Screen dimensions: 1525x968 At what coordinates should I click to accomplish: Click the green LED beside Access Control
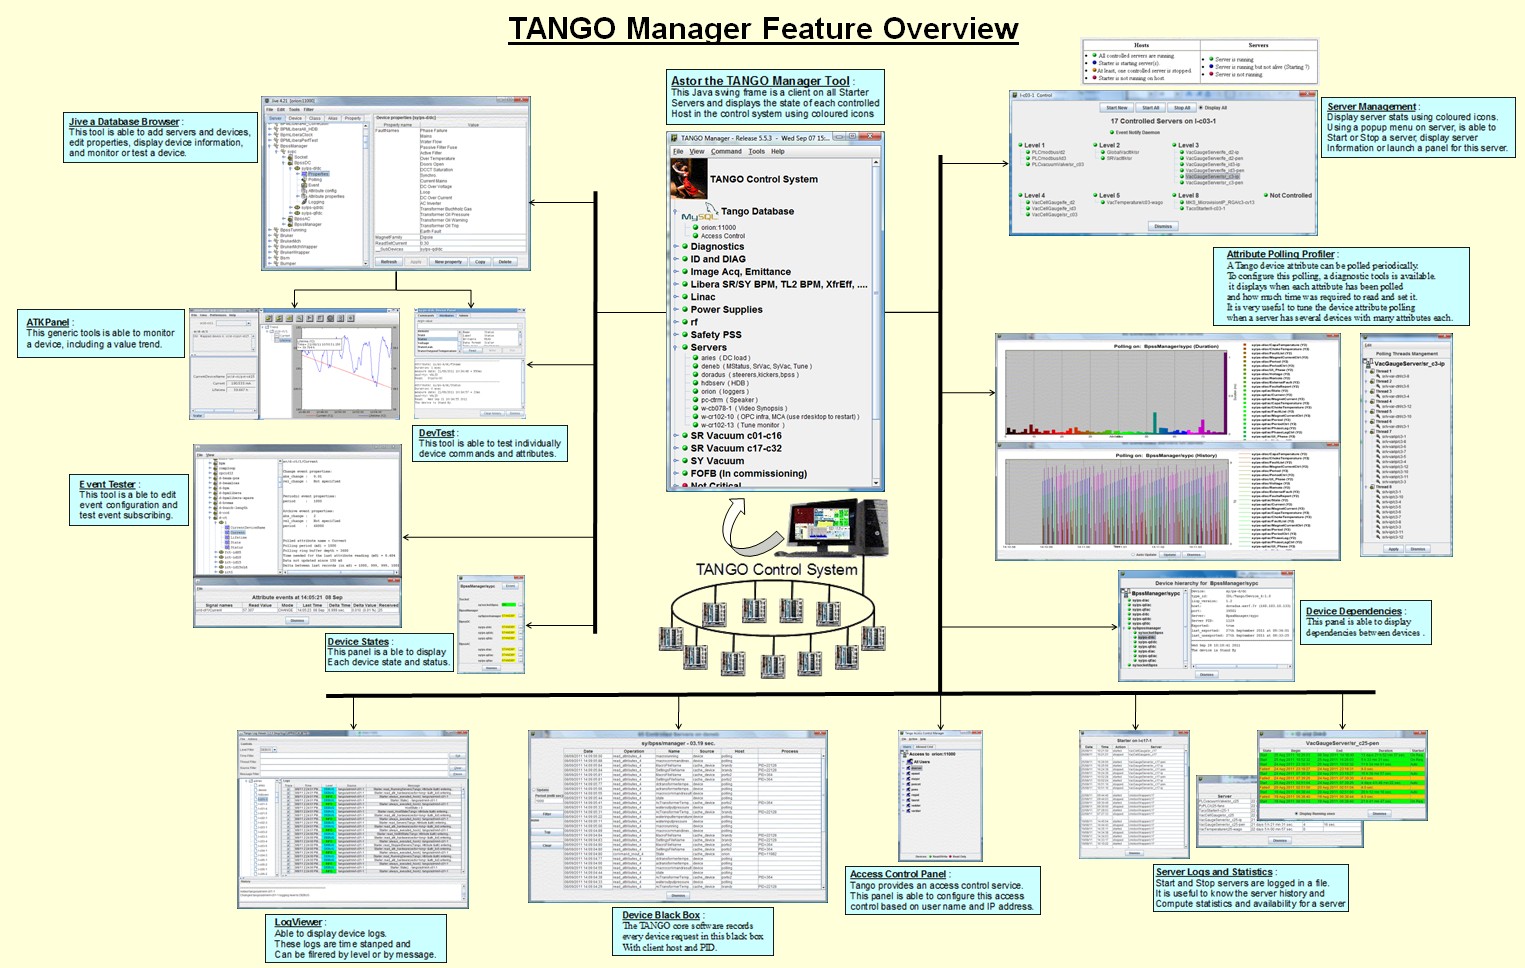(x=696, y=237)
